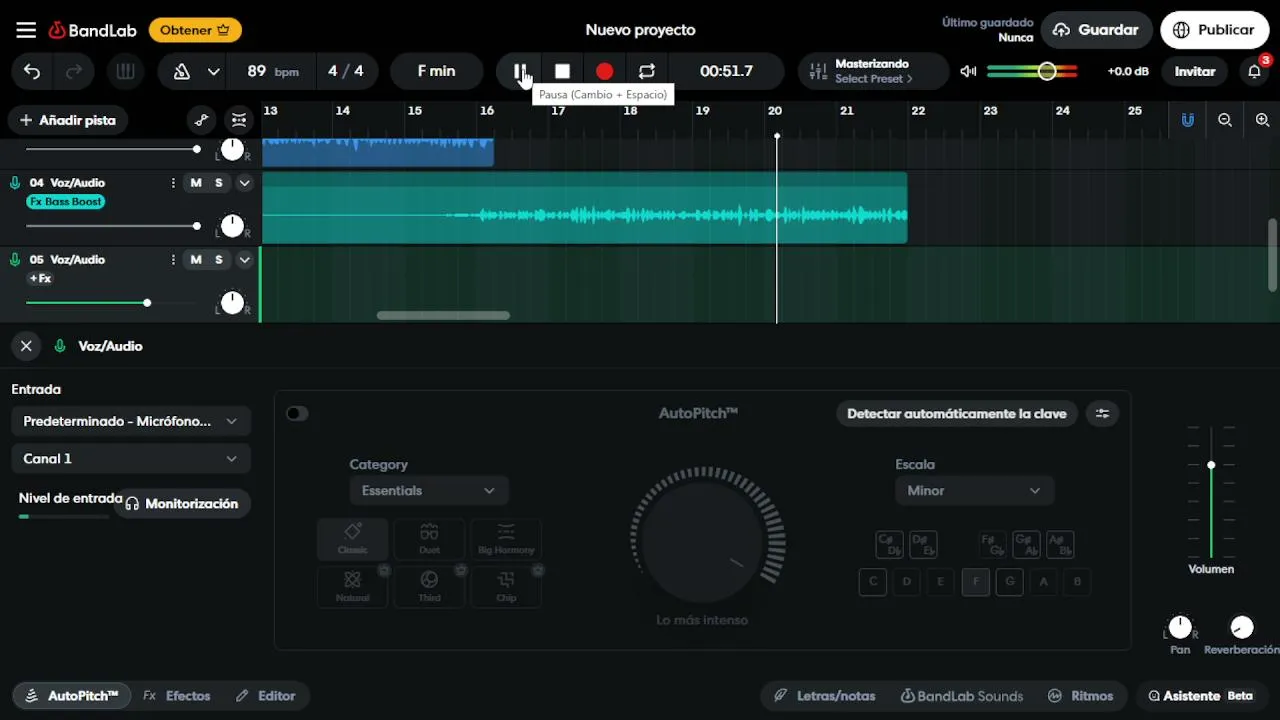
Task: Click the microphone icon of track 05
Action: pos(15,260)
